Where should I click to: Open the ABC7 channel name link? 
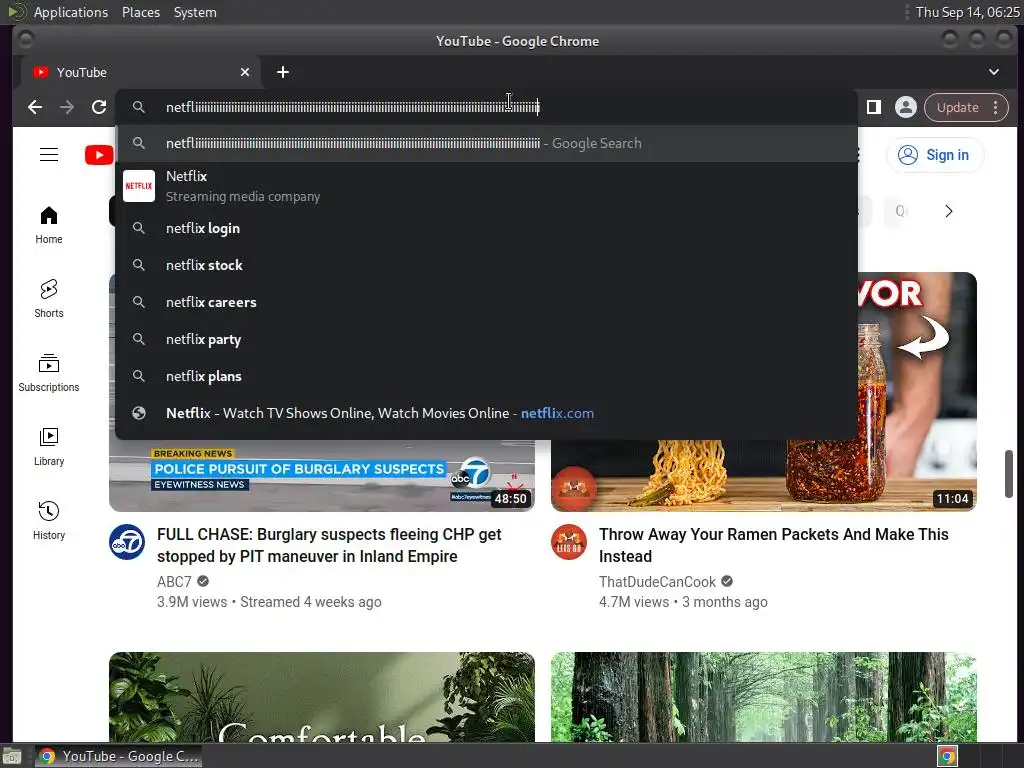tap(174, 582)
